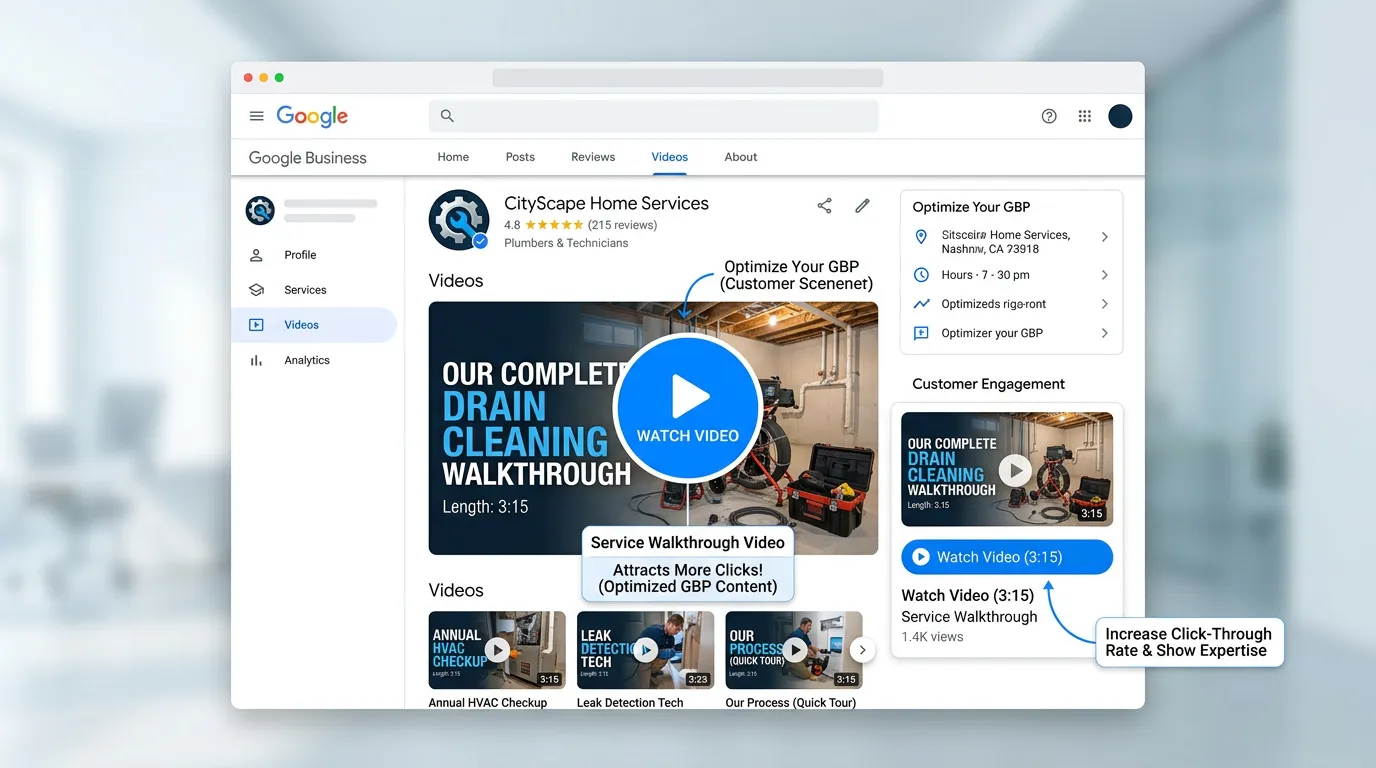Expand the Optimizeds row chevron
This screenshot has height=768, width=1376.
pos(1105,304)
